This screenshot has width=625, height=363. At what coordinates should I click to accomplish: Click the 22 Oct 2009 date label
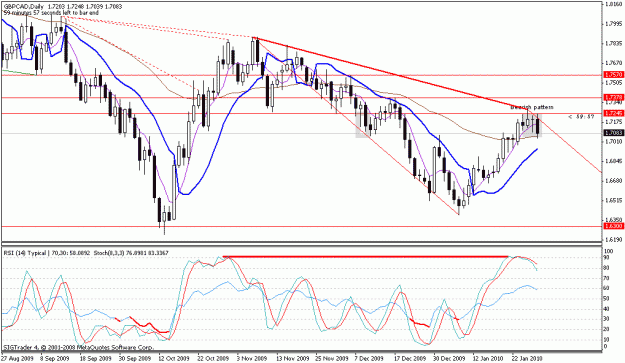point(213,358)
